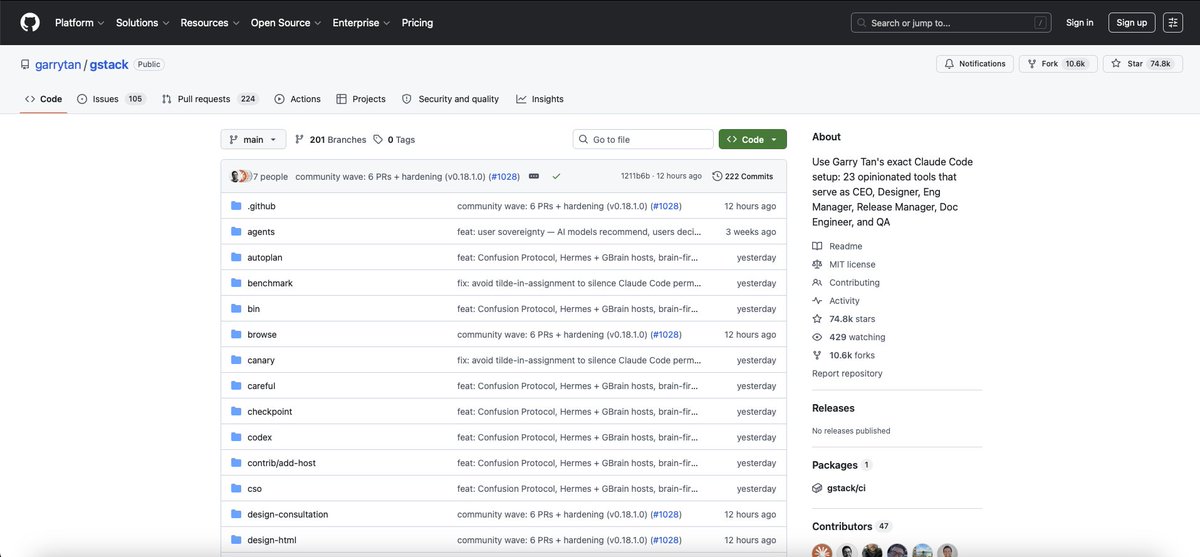
Task: Open the 0 Tags page
Action: [x=394, y=140]
